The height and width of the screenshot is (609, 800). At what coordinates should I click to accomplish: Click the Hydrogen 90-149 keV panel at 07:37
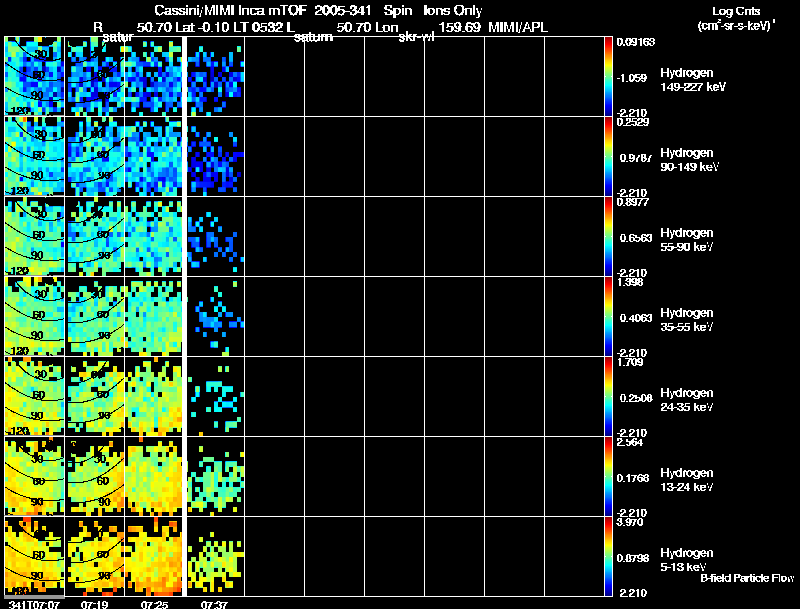(x=214, y=156)
